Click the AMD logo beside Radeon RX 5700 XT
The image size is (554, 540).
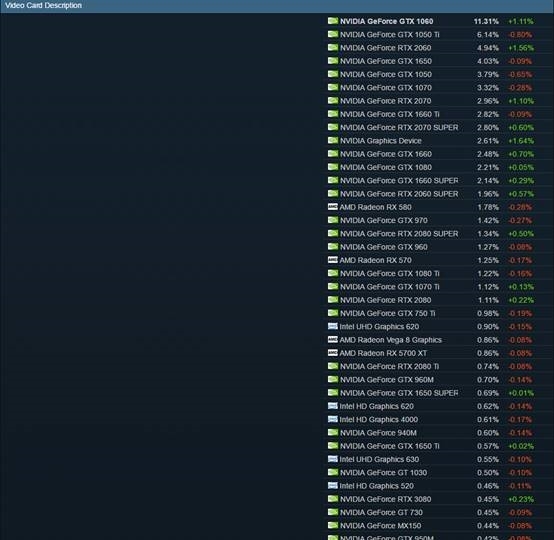(x=332, y=353)
